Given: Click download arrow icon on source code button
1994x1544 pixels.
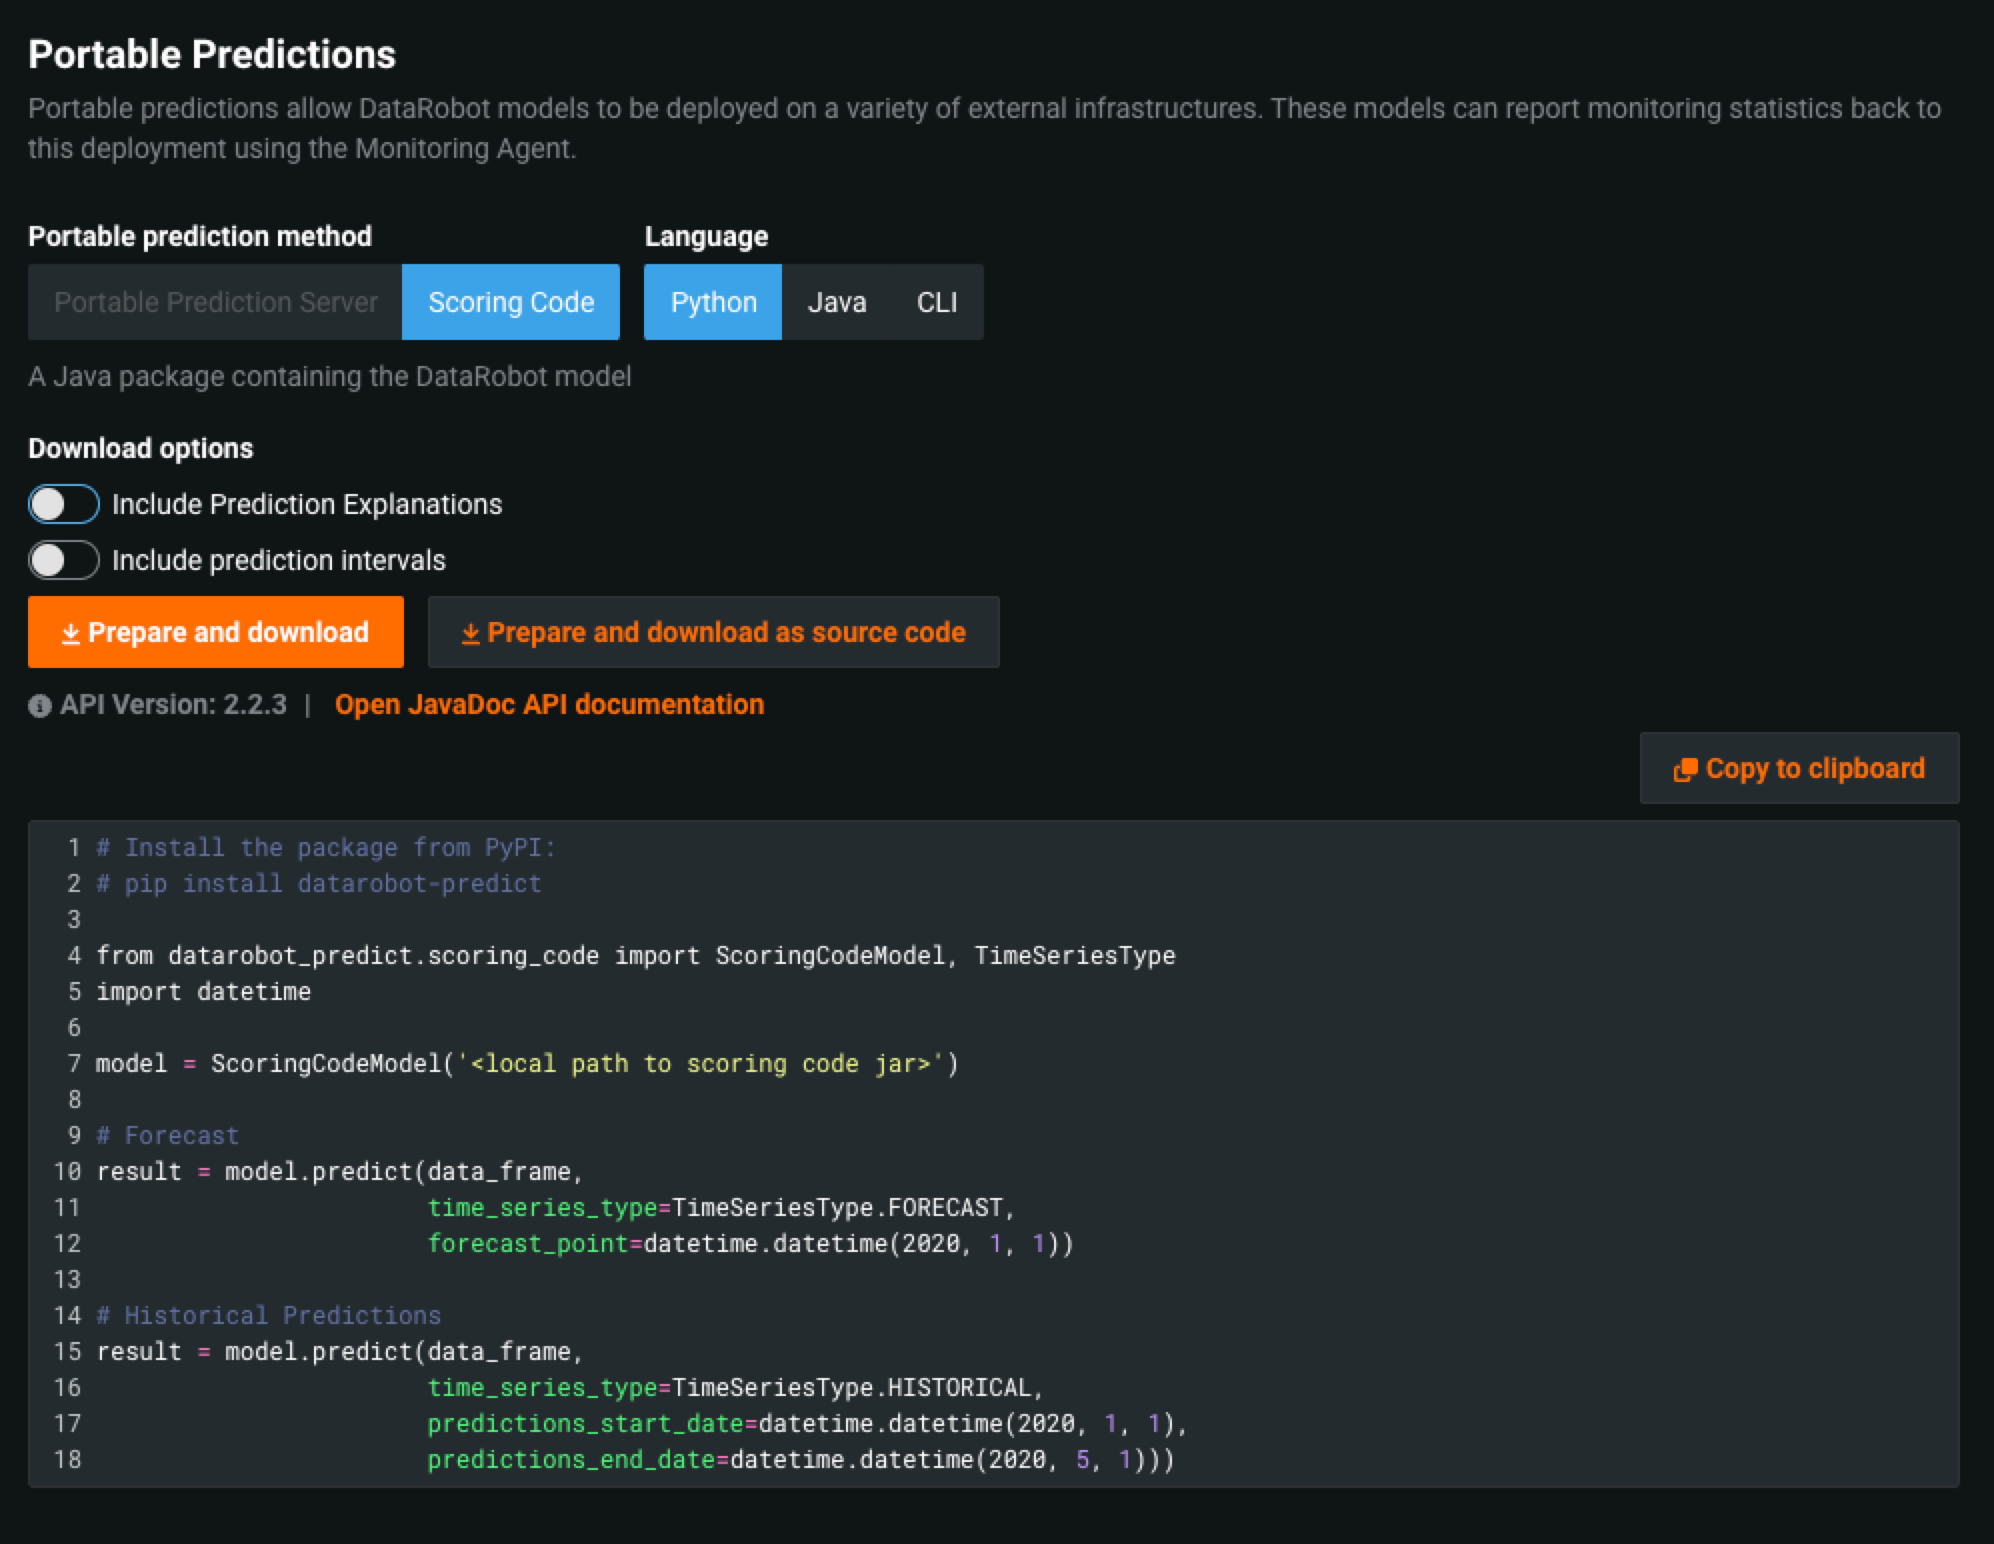Looking at the screenshot, I should (x=470, y=634).
